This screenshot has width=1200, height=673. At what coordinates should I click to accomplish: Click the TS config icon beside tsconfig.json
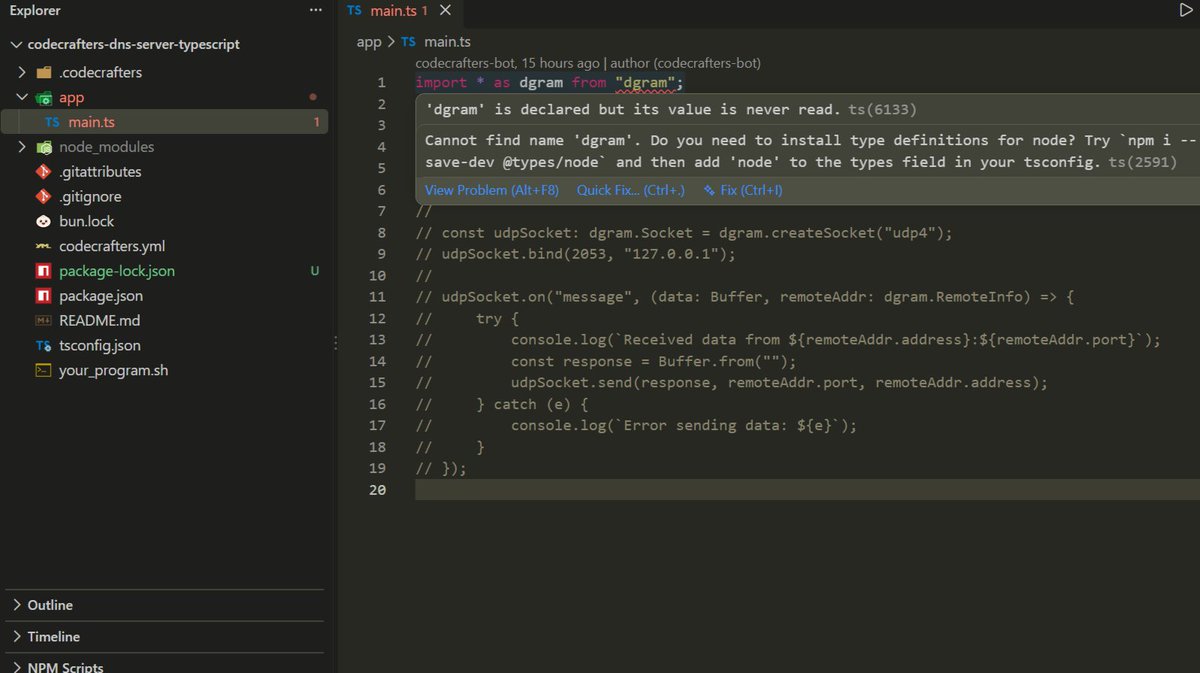click(x=43, y=346)
